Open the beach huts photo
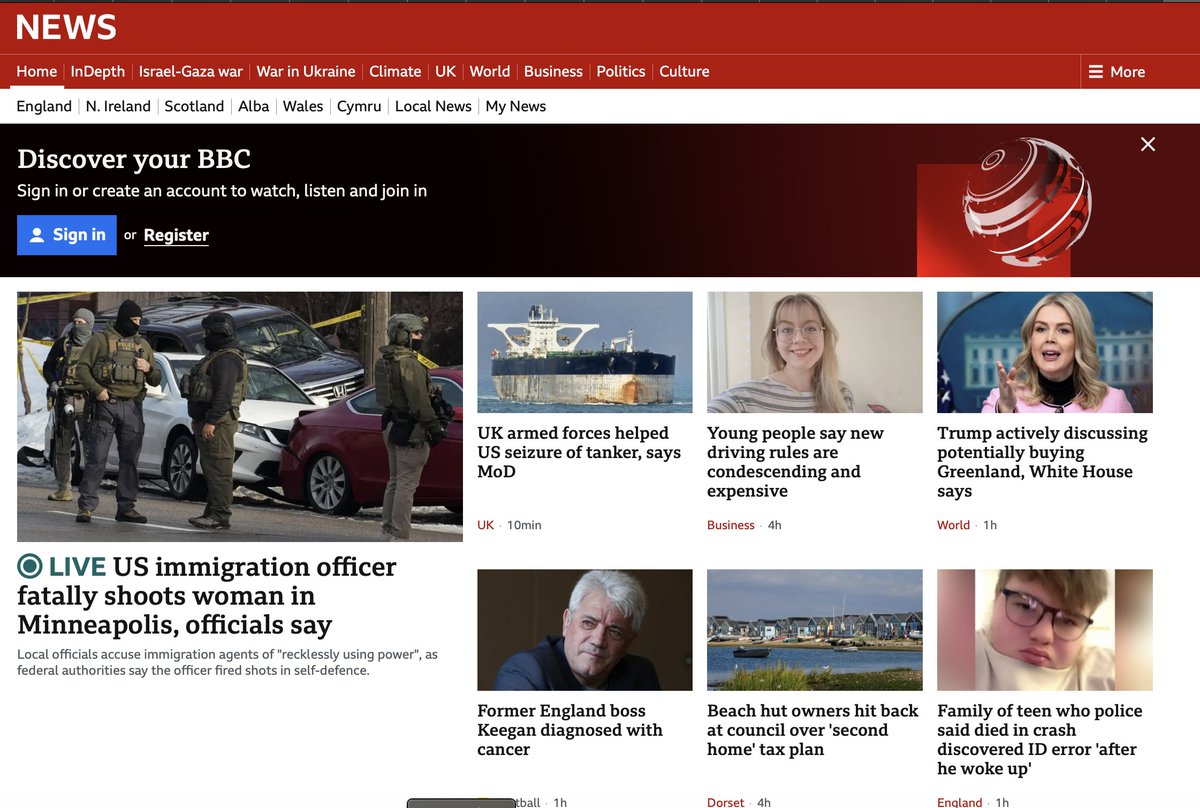 pyautogui.click(x=815, y=630)
